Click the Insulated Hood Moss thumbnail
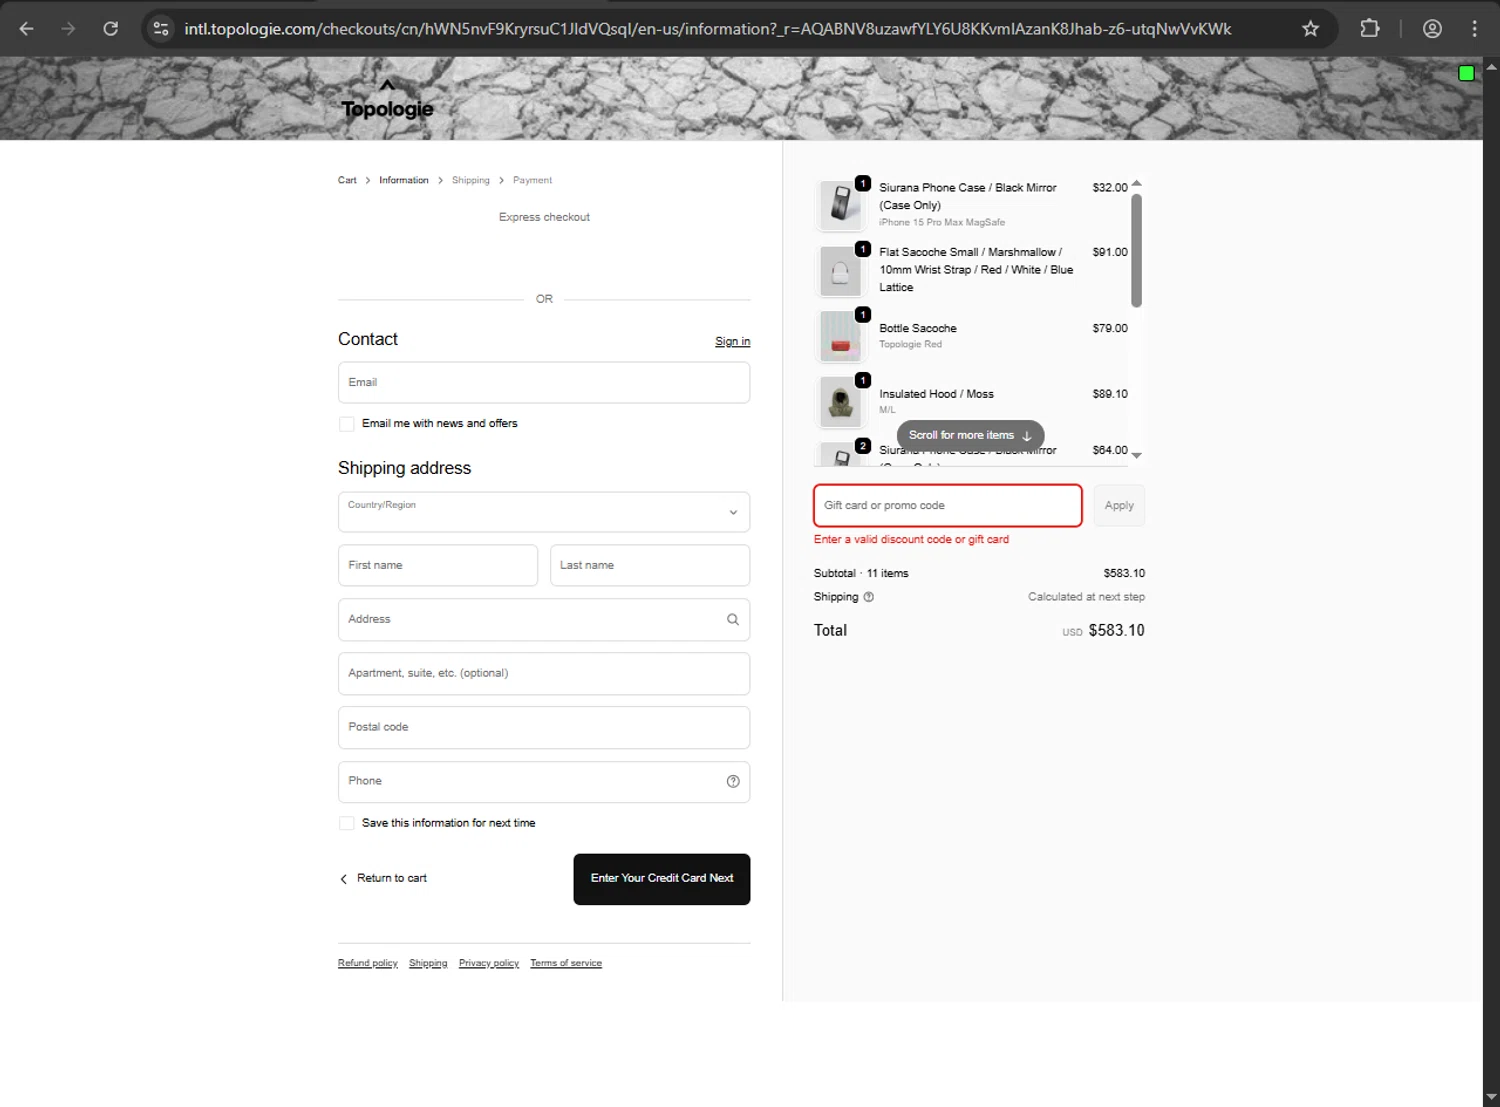 click(841, 402)
